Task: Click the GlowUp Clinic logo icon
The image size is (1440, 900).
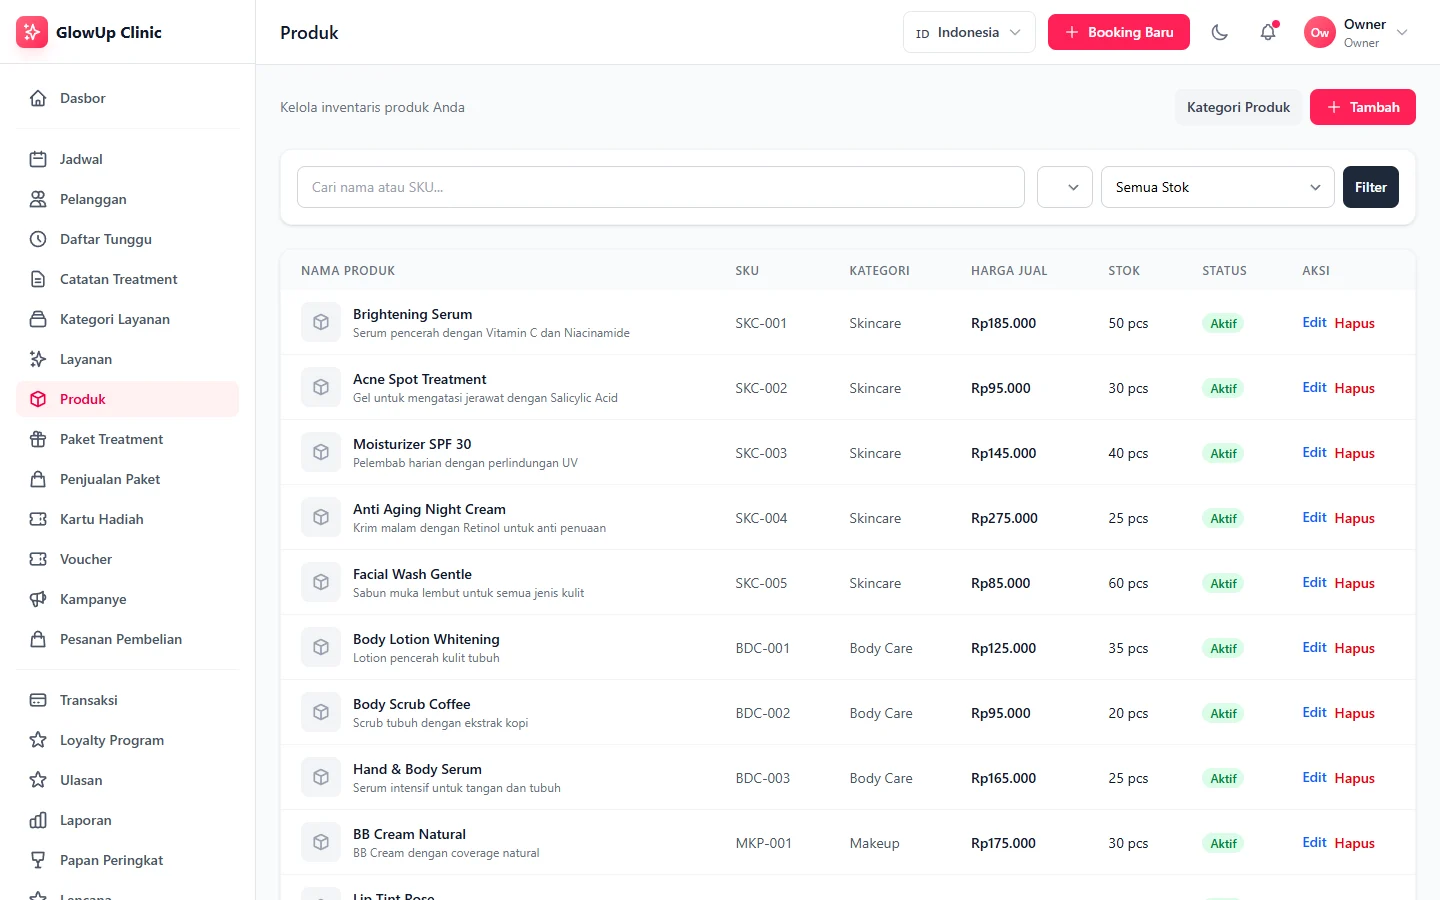Action: 32,32
